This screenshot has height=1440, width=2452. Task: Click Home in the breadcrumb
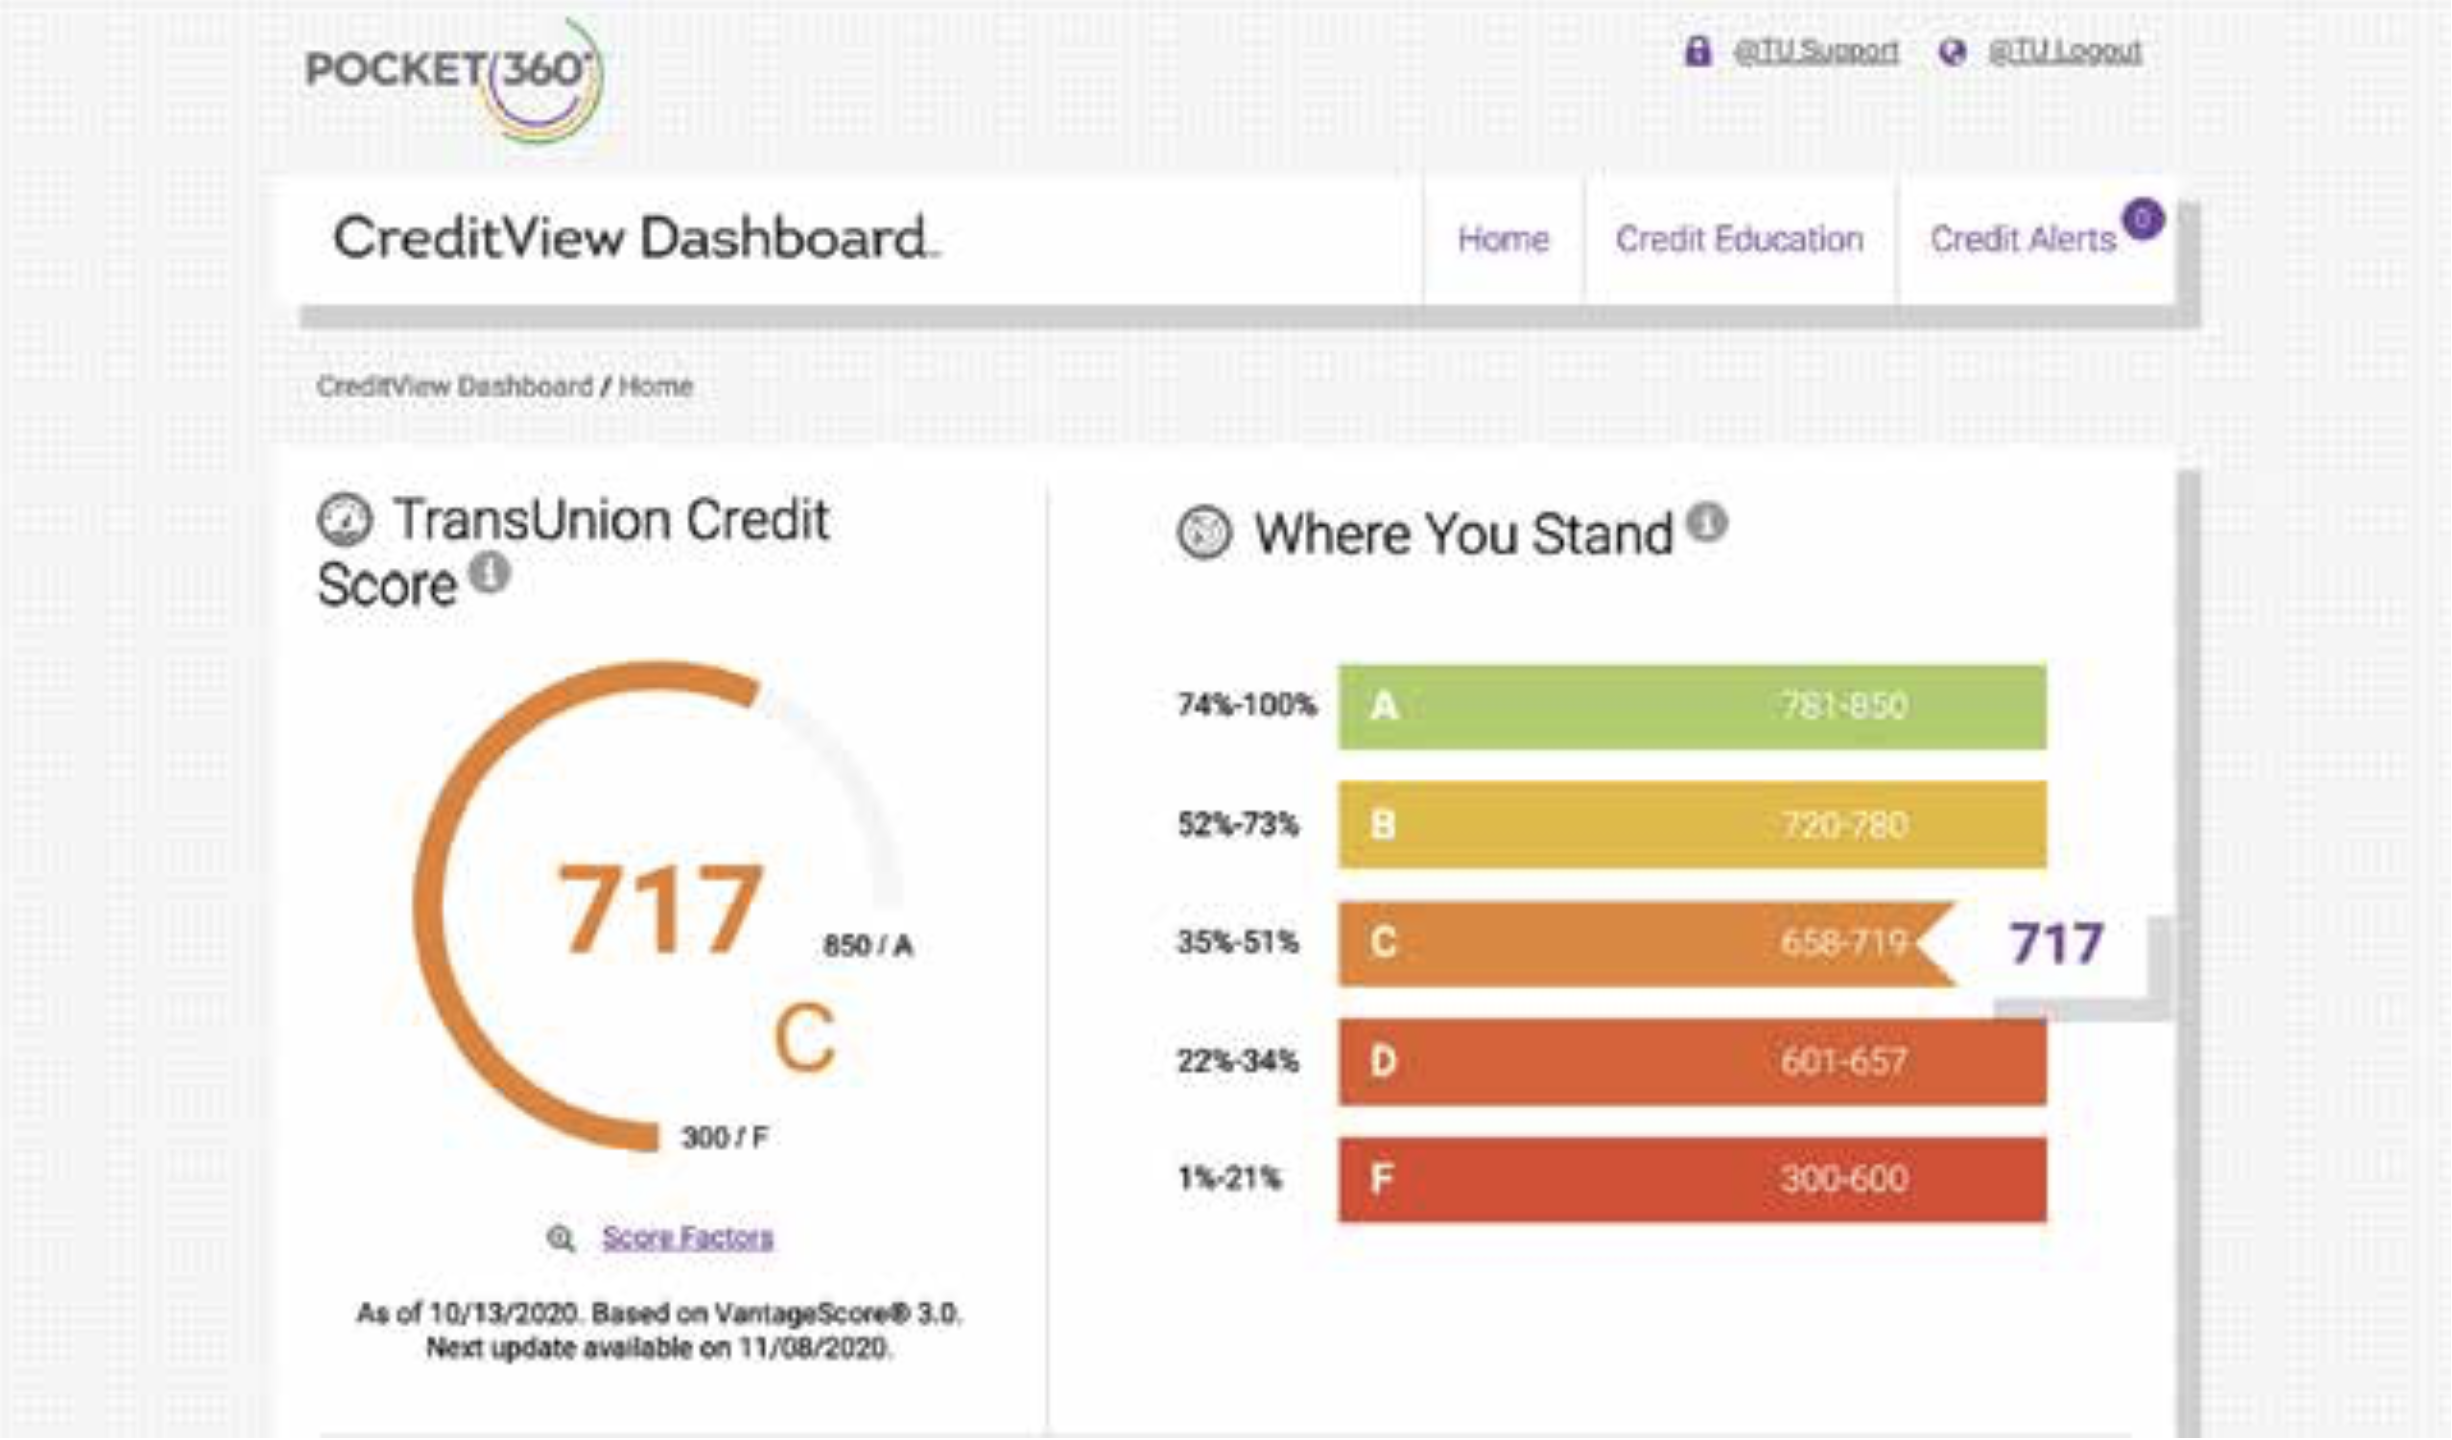tap(655, 386)
